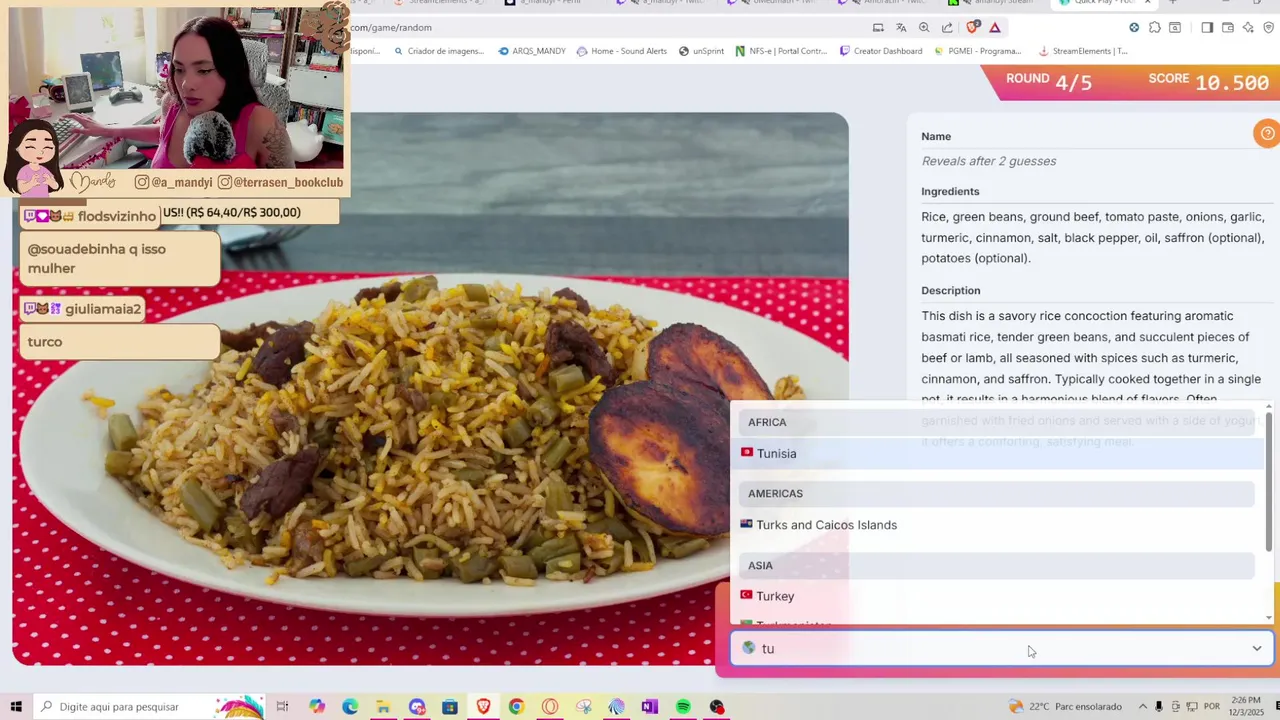
Task: Switch to Brave browser on the taskbar
Action: click(483, 707)
